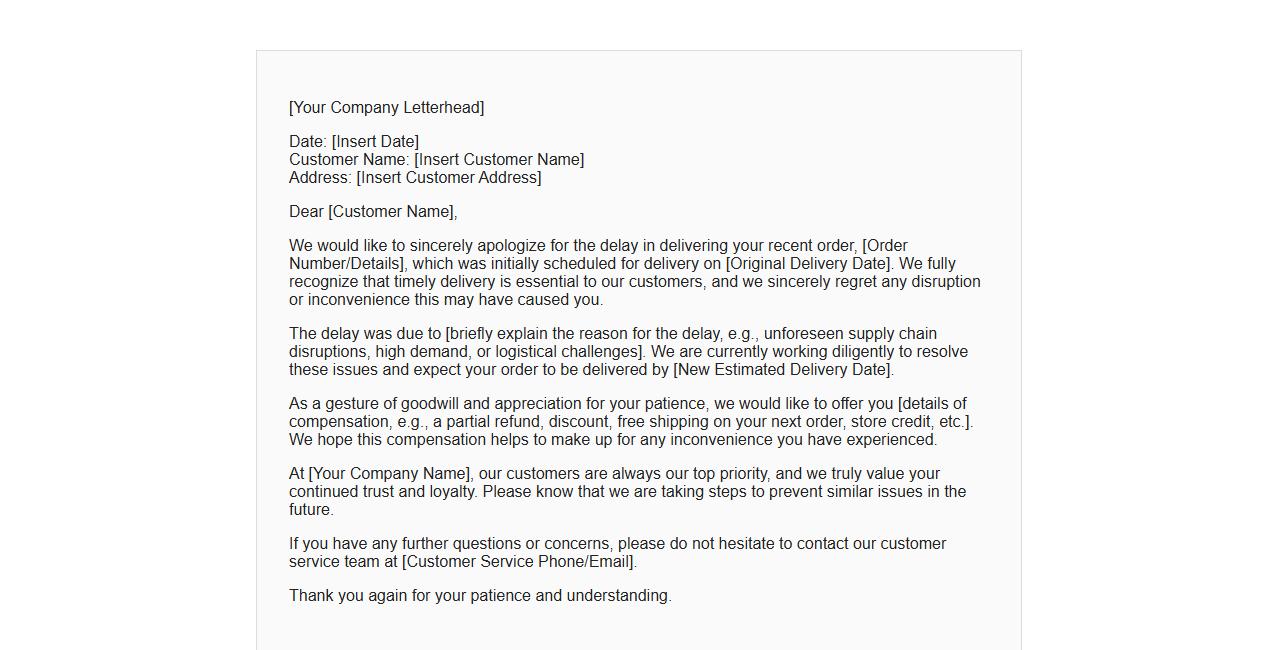The height and width of the screenshot is (650, 1278).
Task: Click the "Thank you again" closing line
Action: (x=480, y=596)
